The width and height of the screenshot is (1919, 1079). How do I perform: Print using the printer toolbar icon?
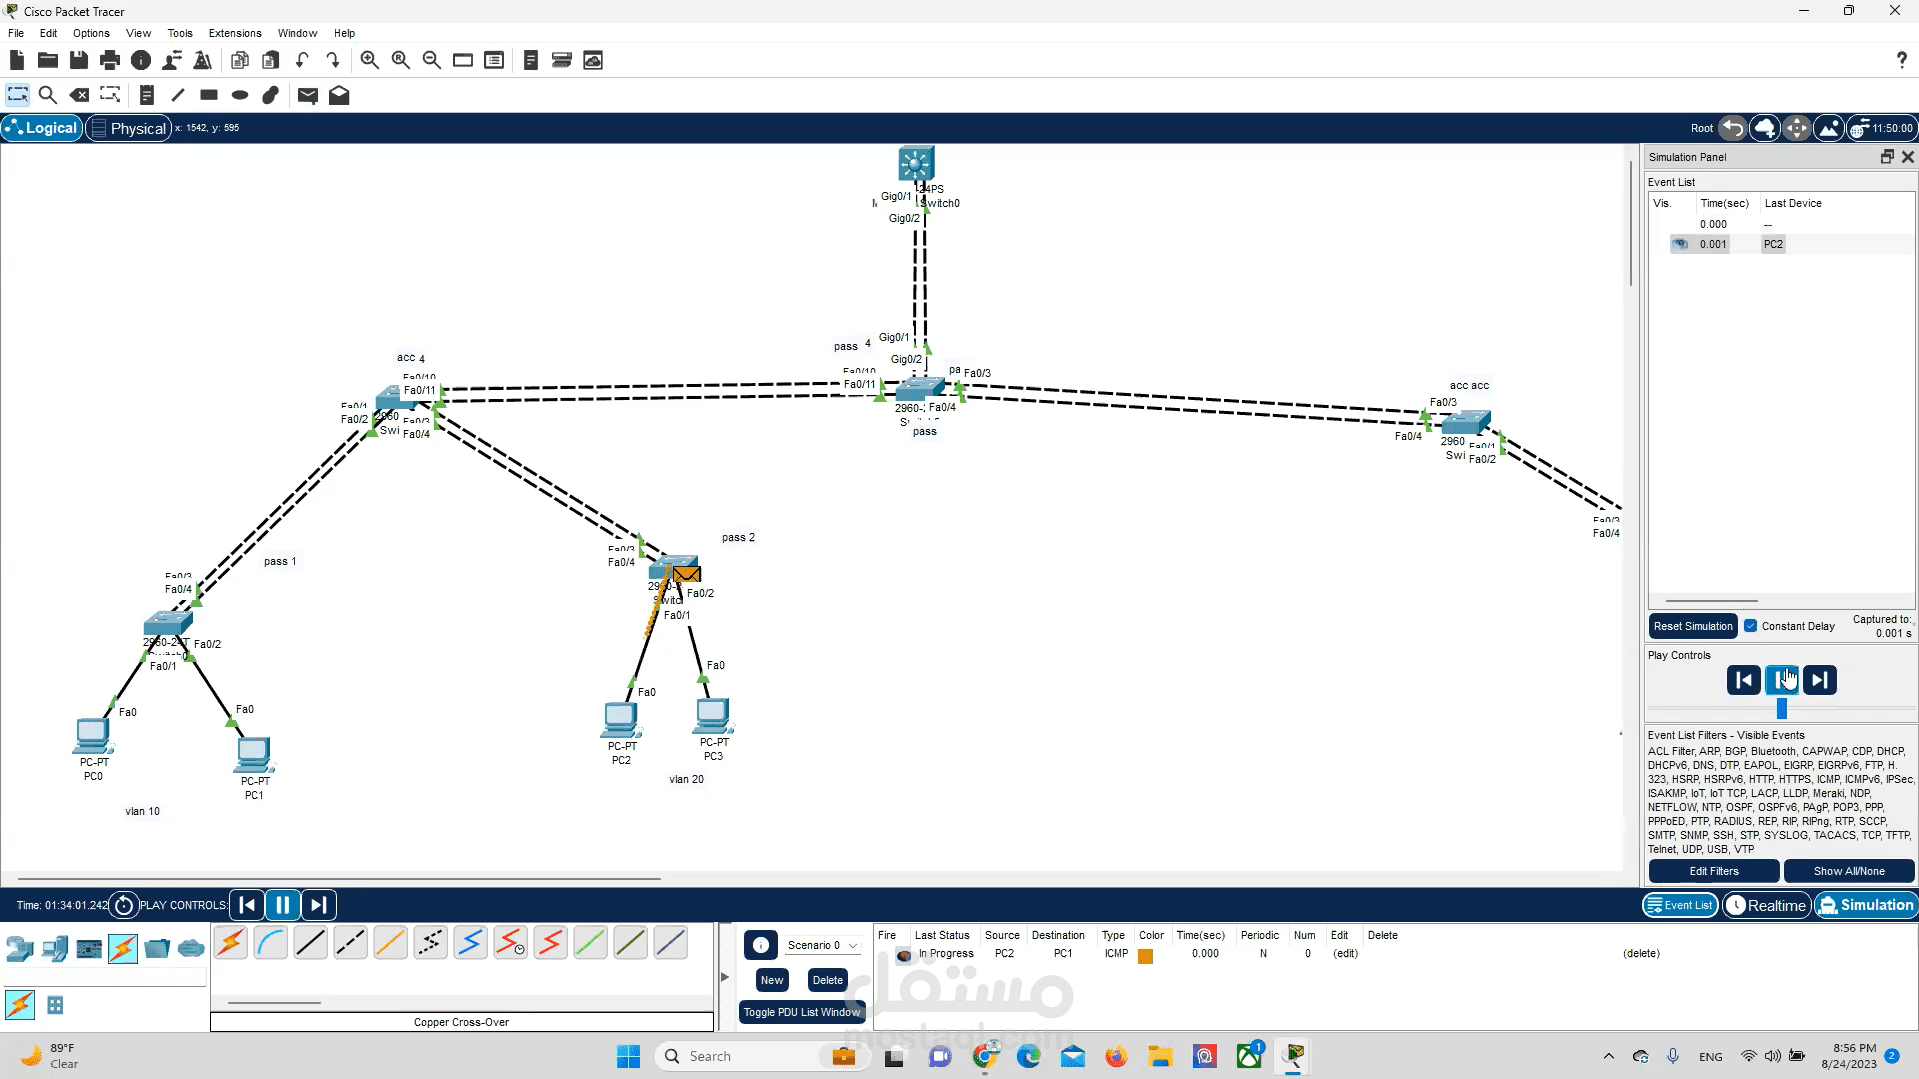[x=110, y=60]
